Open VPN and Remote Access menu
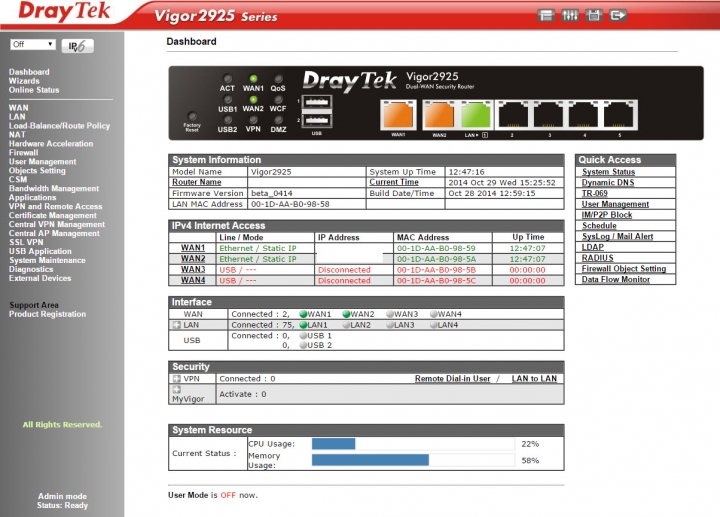720x517 pixels. point(56,206)
